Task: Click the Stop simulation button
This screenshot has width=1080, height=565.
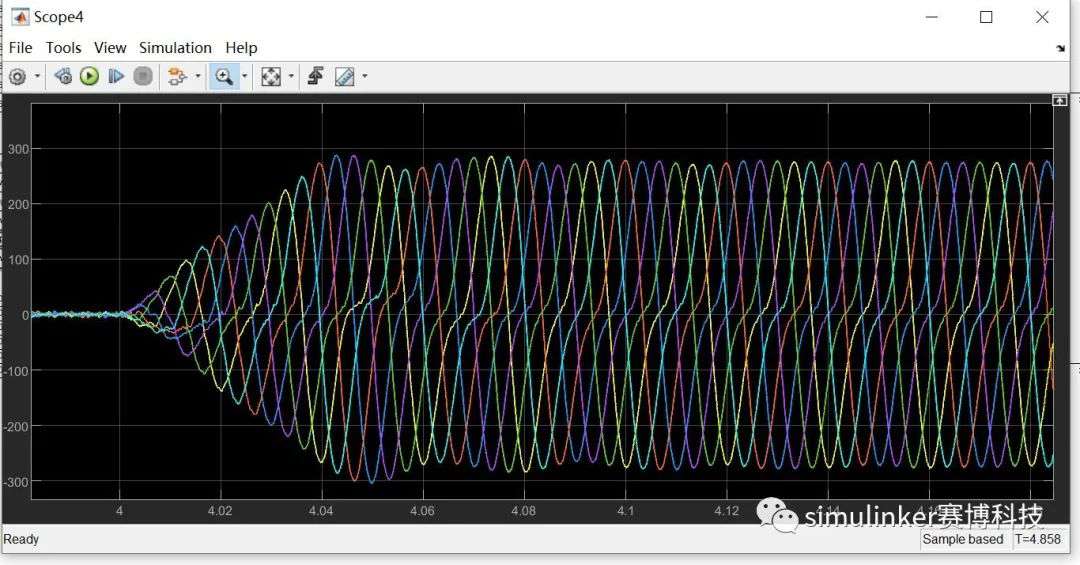Action: click(143, 76)
